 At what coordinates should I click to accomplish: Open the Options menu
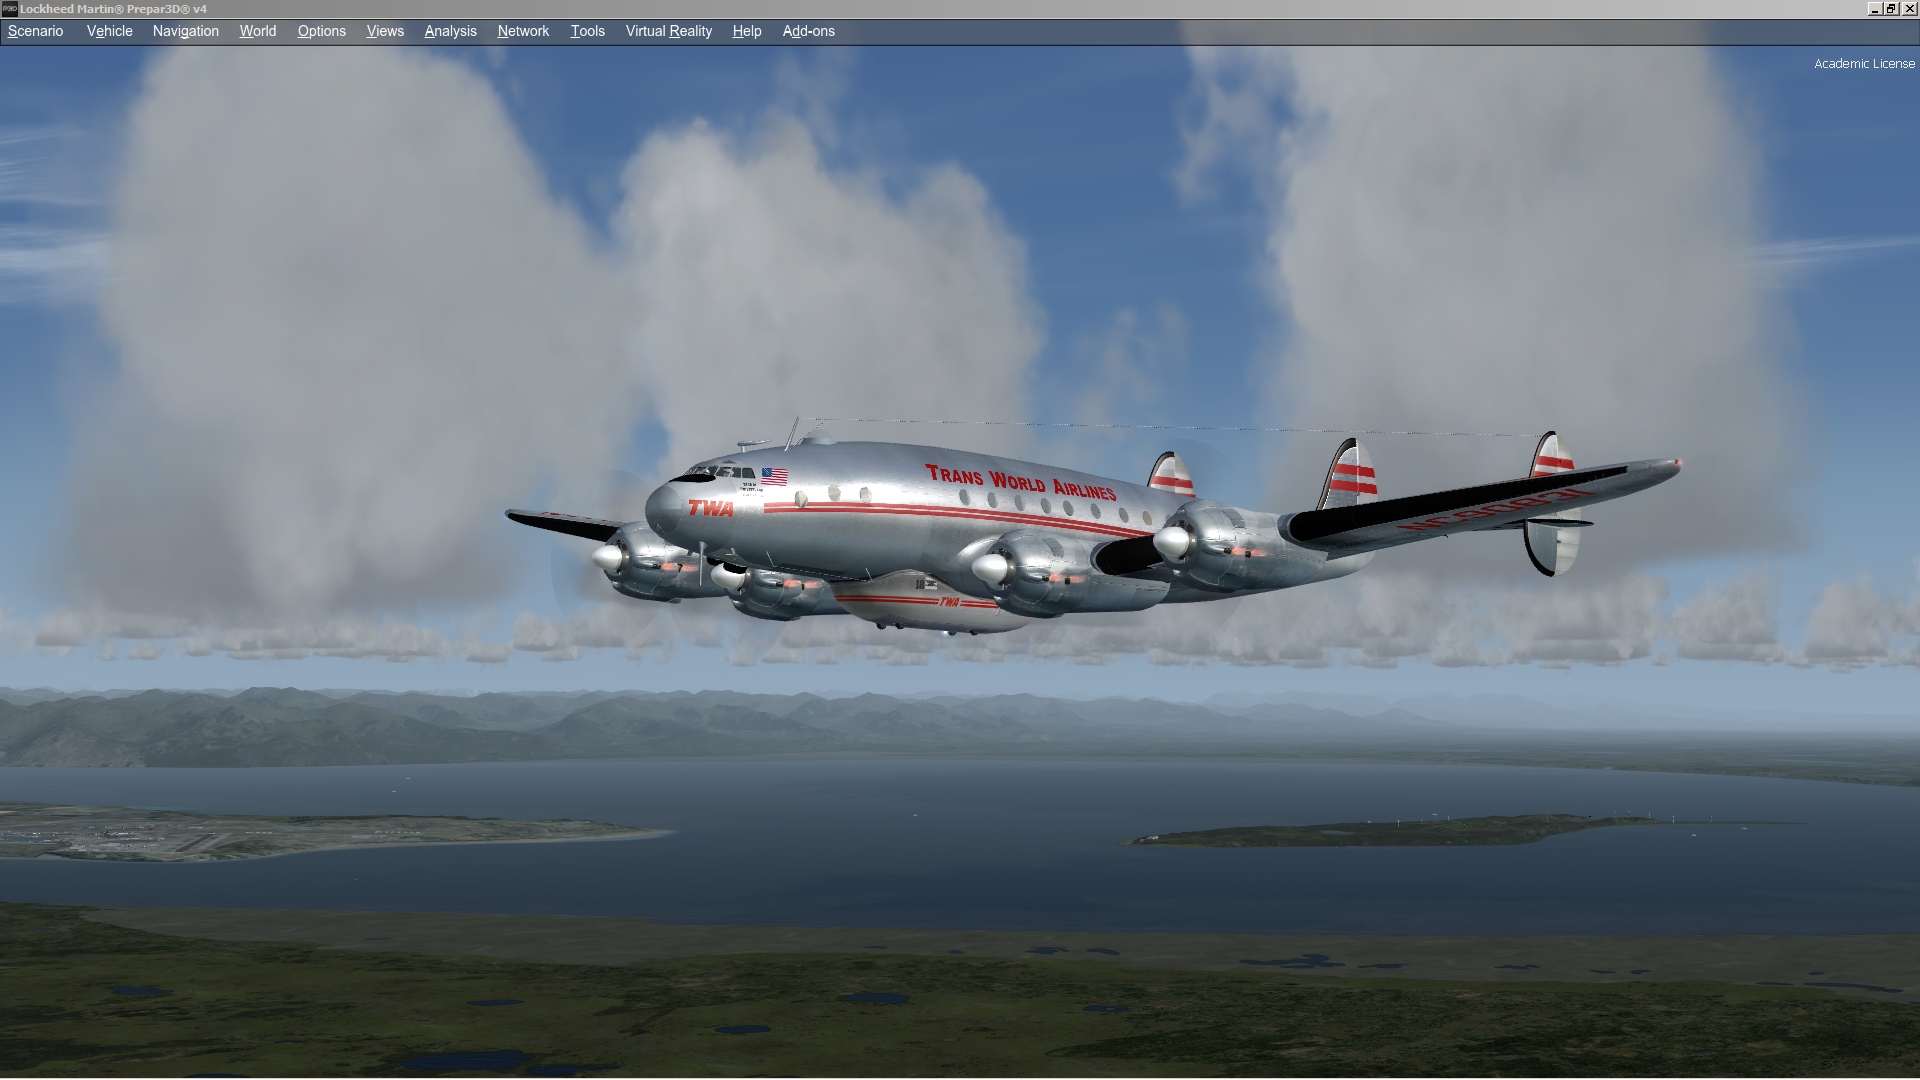pyautogui.click(x=321, y=31)
